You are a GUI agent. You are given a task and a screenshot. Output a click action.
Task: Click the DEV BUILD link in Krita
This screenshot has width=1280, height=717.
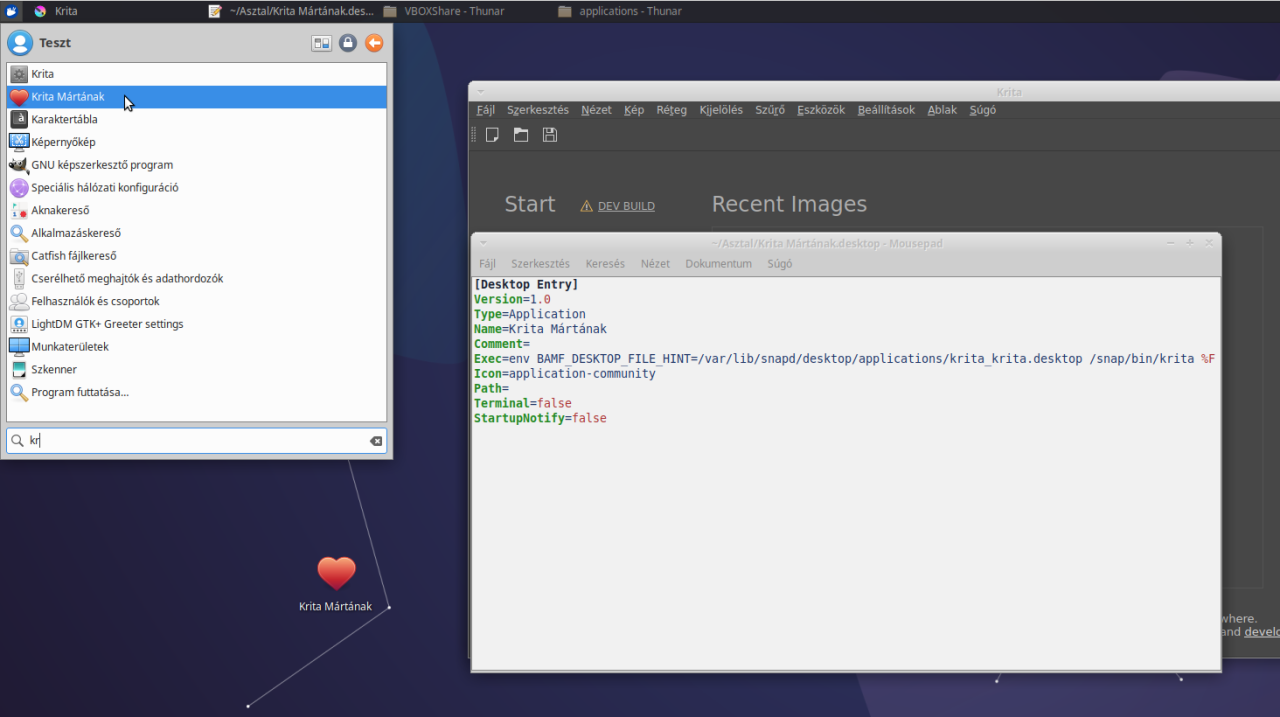click(x=626, y=206)
